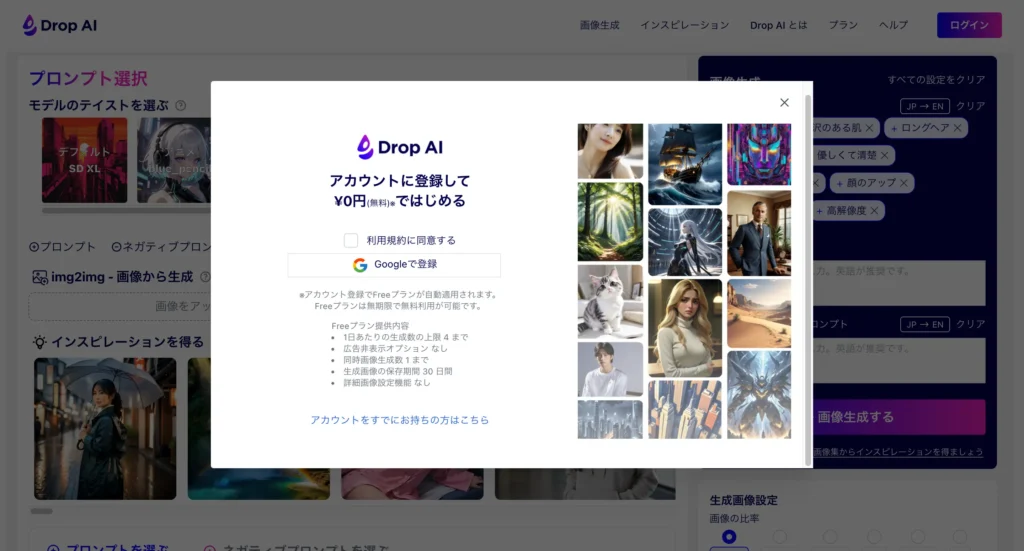The image size is (1024, 551).
Task: Select the first 画像の比率 radio option
Action: (729, 537)
